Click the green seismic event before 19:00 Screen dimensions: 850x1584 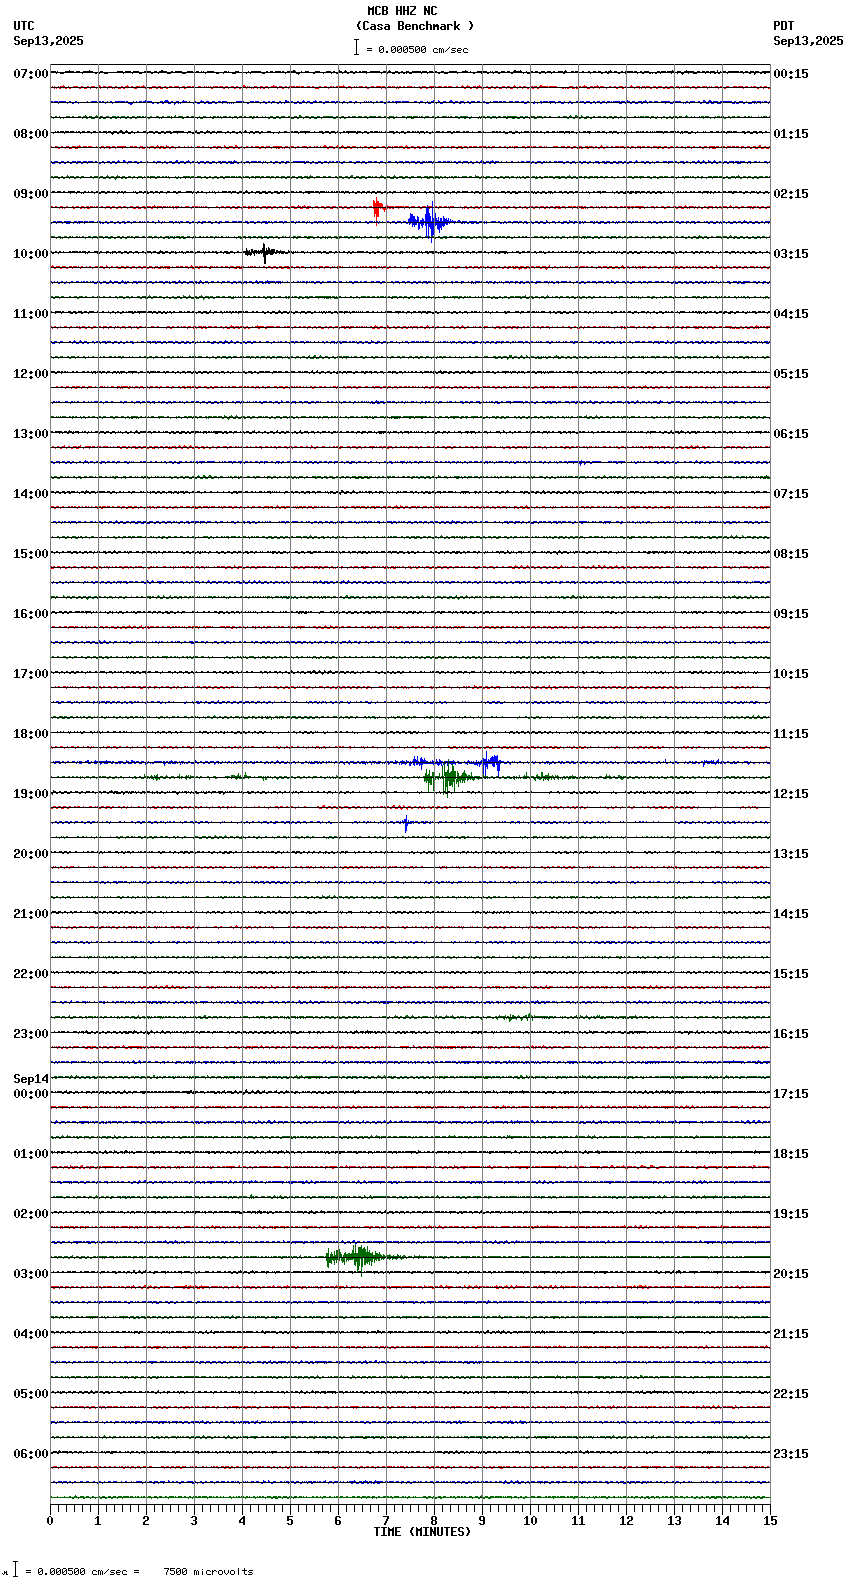coord(450,776)
